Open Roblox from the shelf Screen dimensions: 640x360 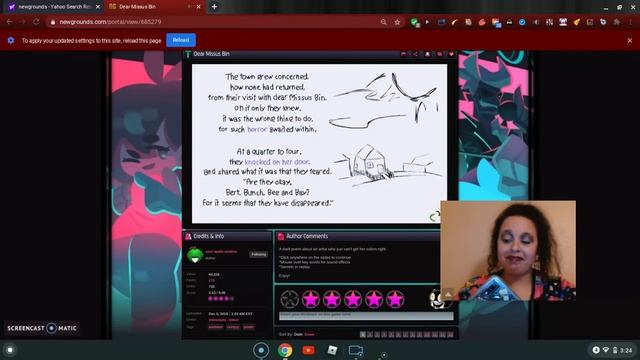point(332,350)
